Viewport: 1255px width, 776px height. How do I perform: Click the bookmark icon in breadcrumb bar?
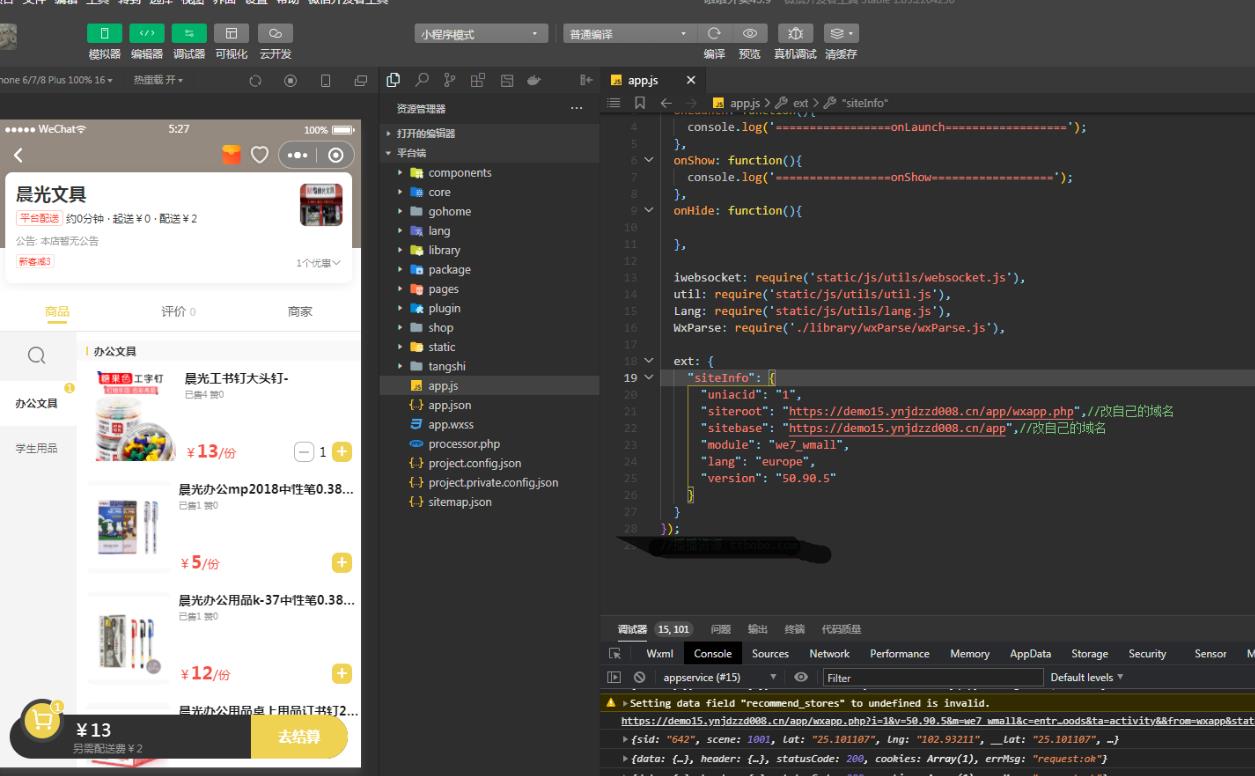(640, 103)
